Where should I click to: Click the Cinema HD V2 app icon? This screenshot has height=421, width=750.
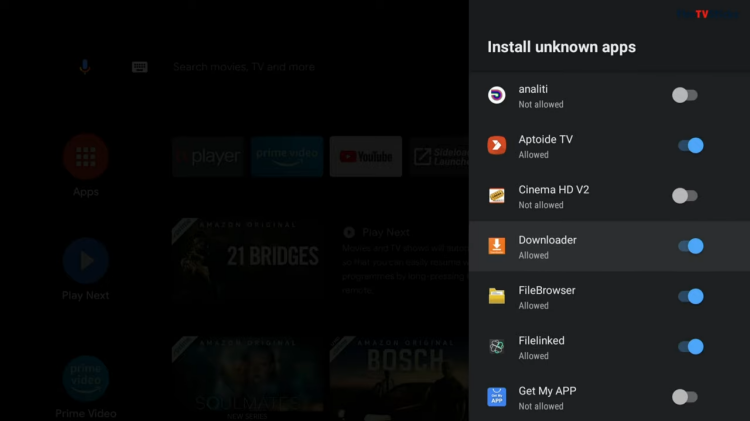pyautogui.click(x=496, y=195)
